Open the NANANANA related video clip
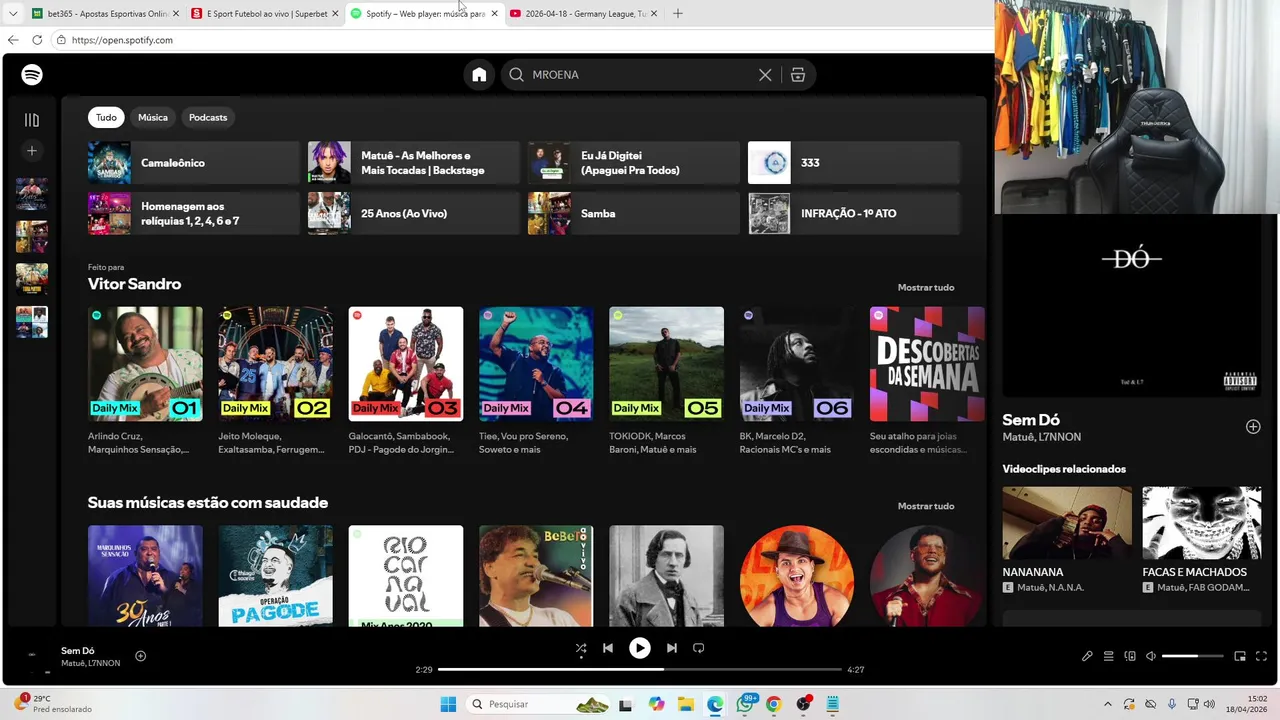 coord(1067,540)
